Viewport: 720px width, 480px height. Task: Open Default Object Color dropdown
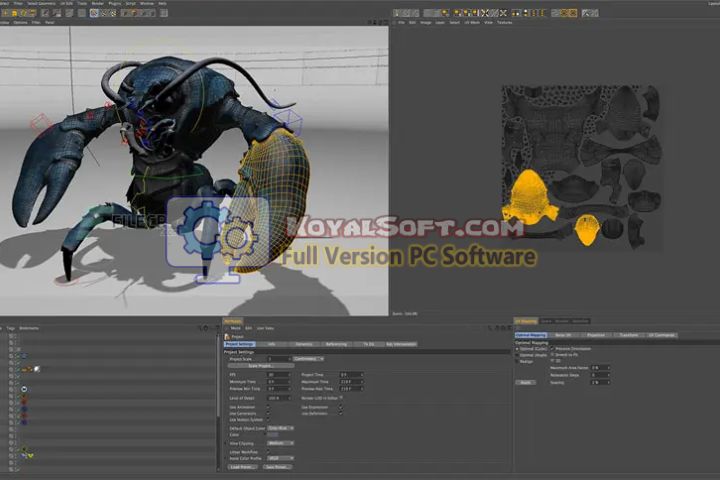click(281, 428)
